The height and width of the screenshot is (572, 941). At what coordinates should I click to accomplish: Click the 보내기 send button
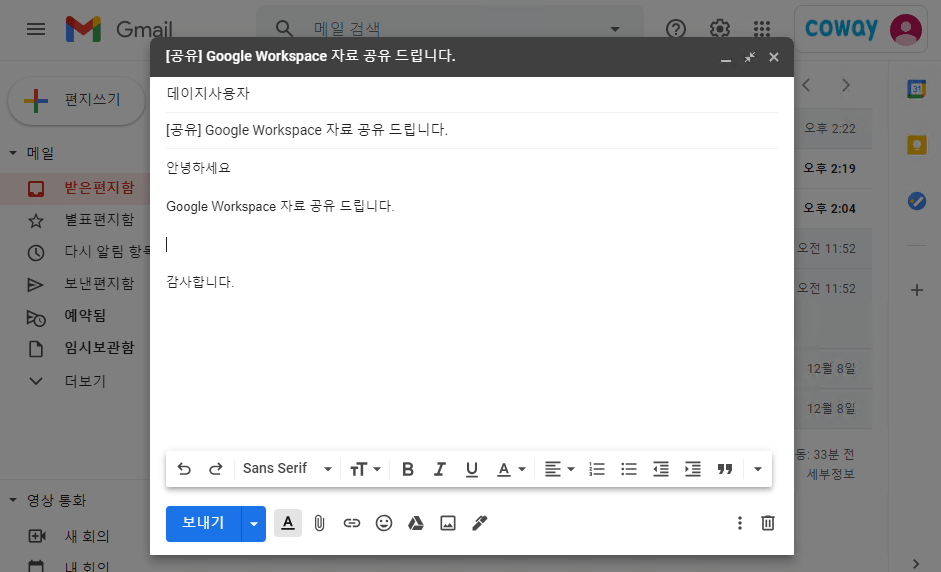click(203, 523)
